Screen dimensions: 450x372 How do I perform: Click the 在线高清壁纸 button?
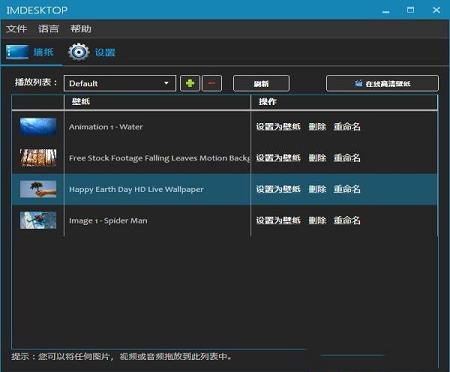[382, 83]
